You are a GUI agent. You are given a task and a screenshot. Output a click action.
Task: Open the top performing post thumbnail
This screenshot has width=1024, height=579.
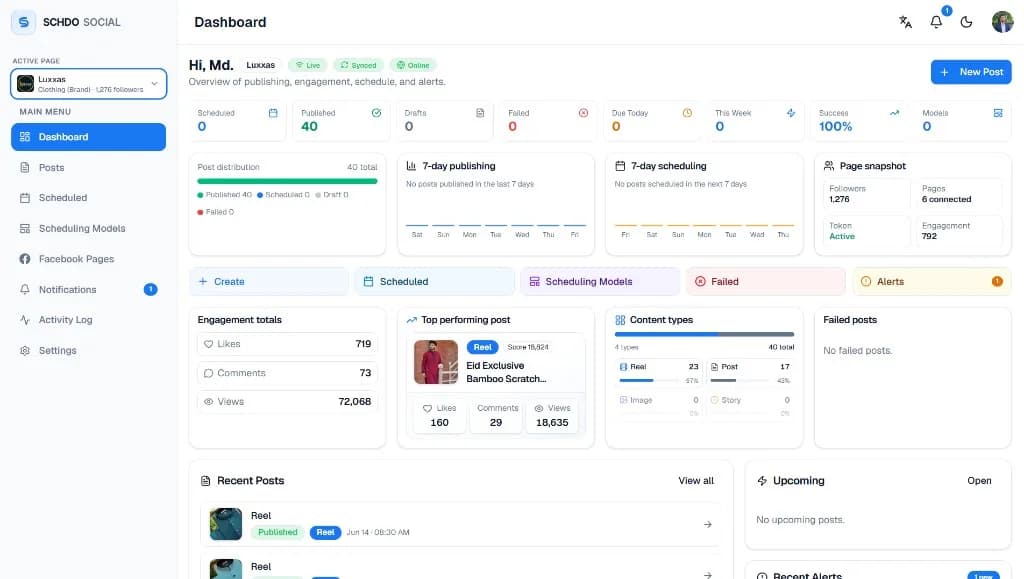coord(436,362)
